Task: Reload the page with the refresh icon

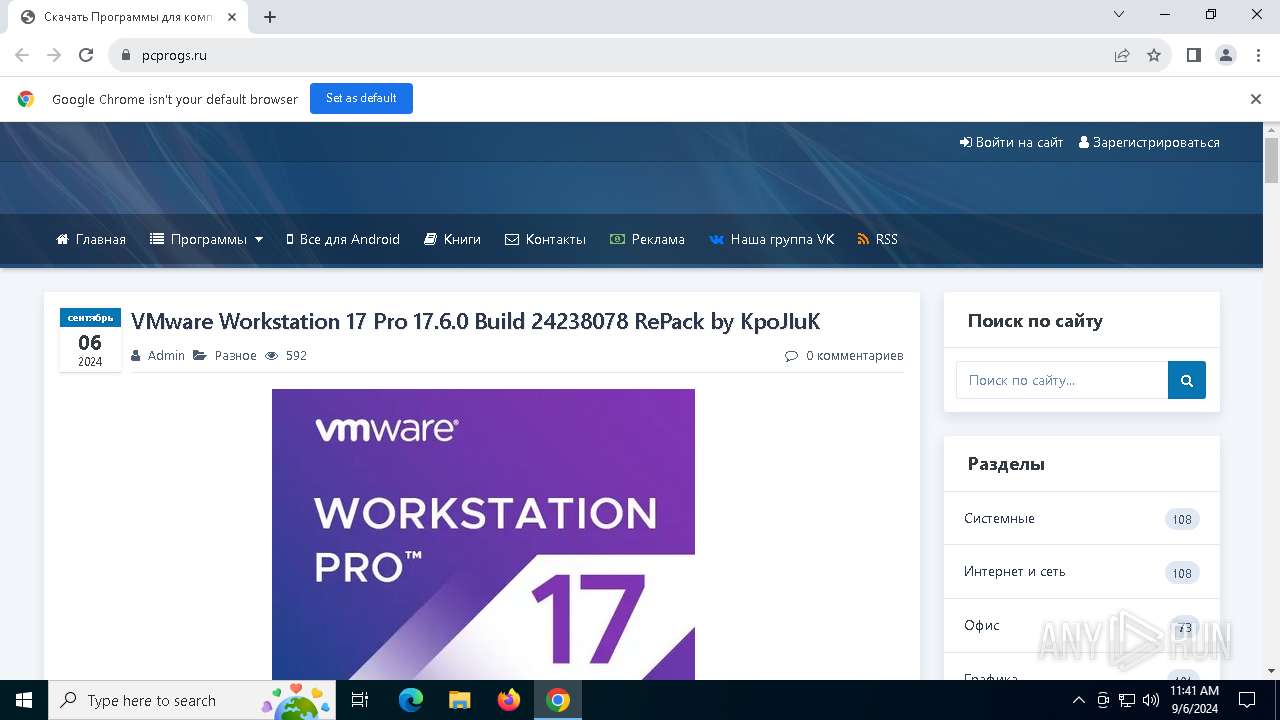Action: coord(86,56)
